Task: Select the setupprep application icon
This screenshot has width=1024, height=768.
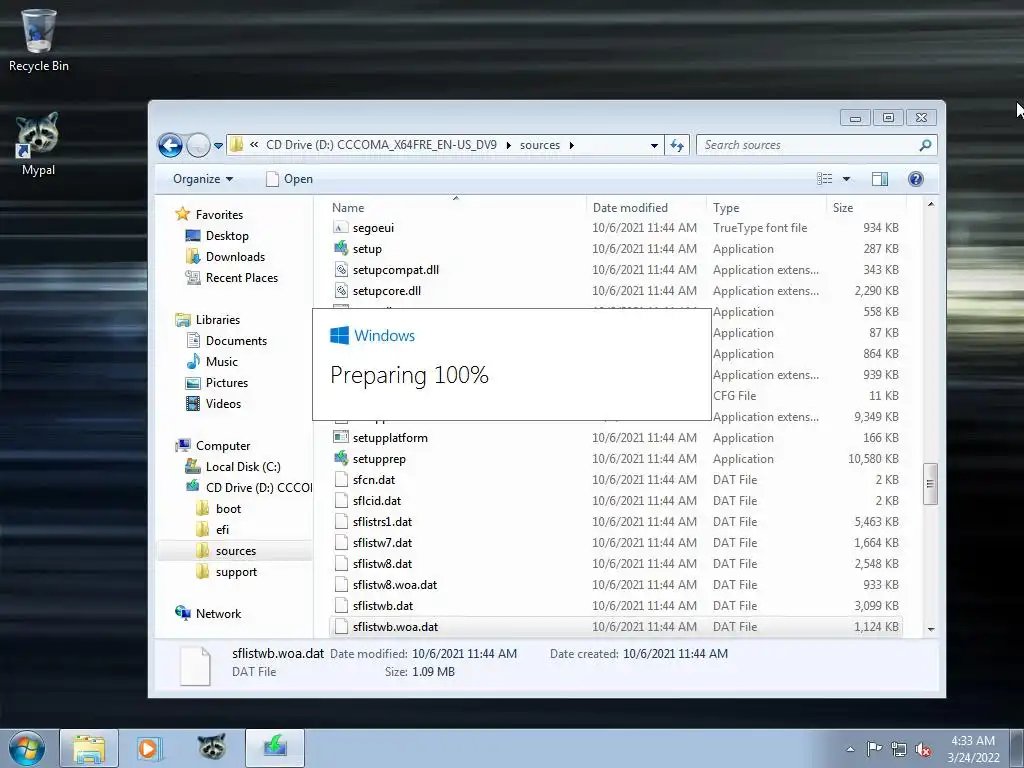Action: [340, 458]
